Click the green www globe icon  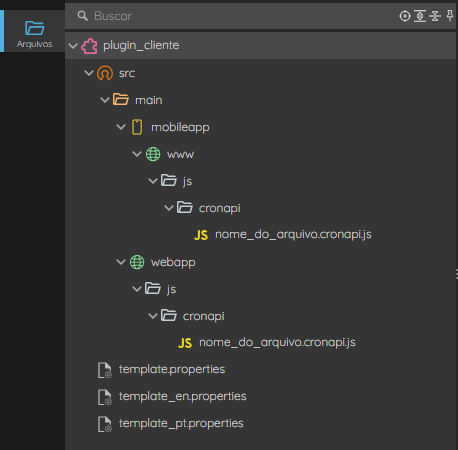pos(153,154)
